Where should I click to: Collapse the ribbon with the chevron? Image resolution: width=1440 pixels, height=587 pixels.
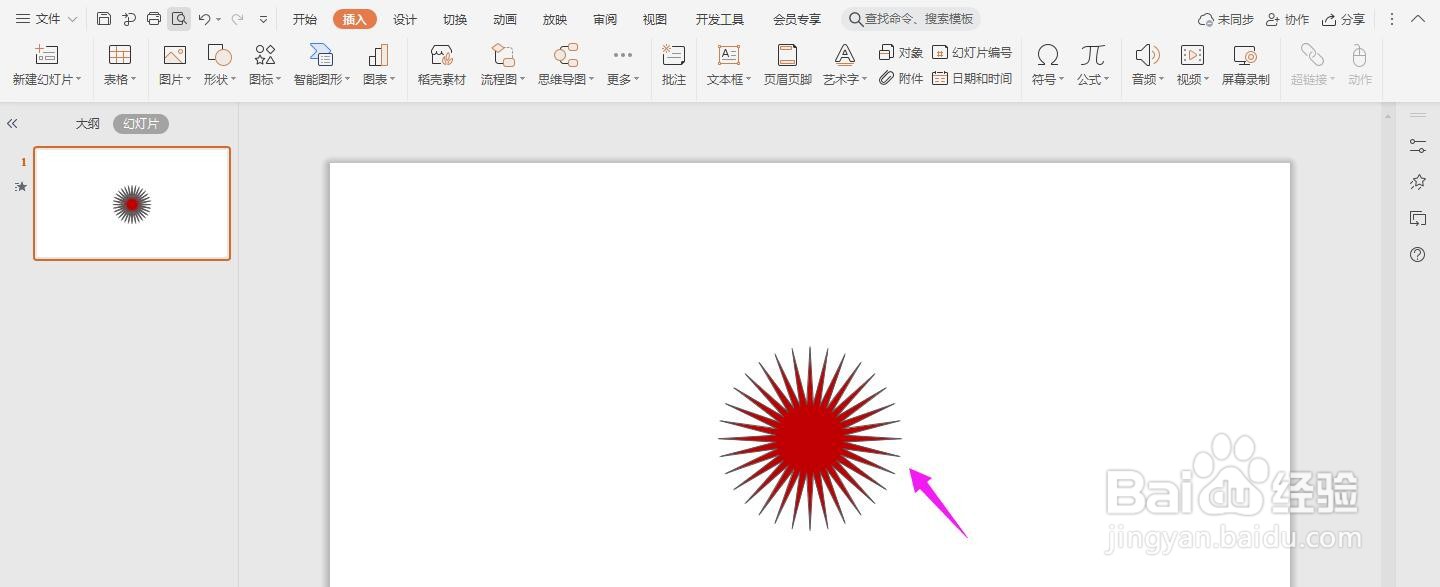pos(1418,19)
